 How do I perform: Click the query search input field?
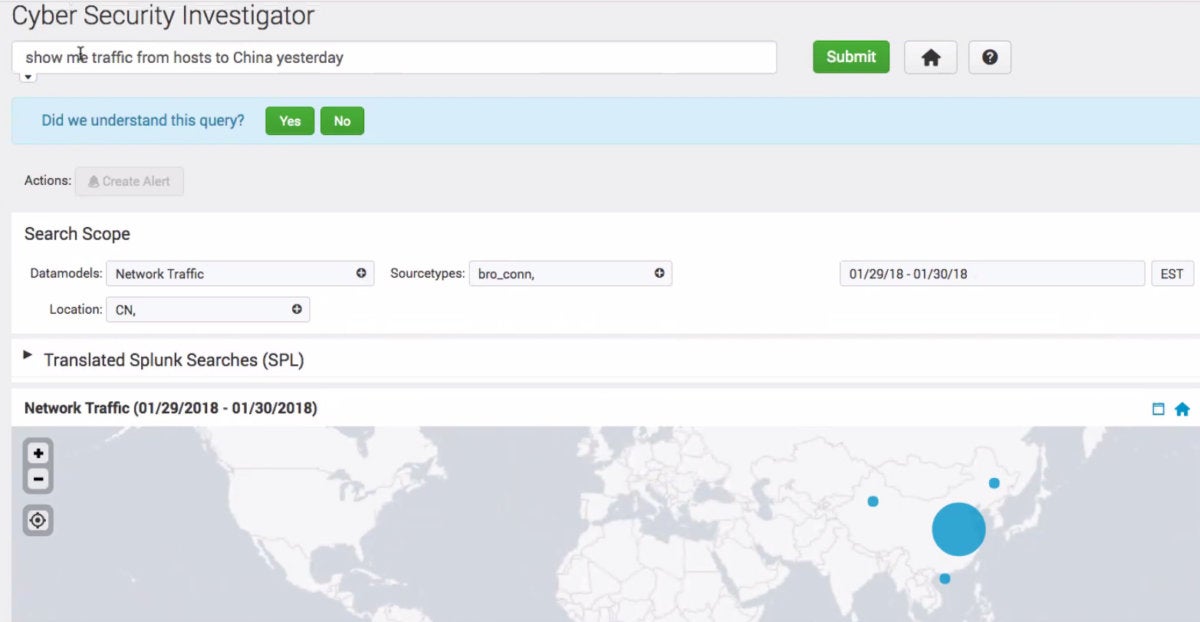pyautogui.click(x=395, y=57)
